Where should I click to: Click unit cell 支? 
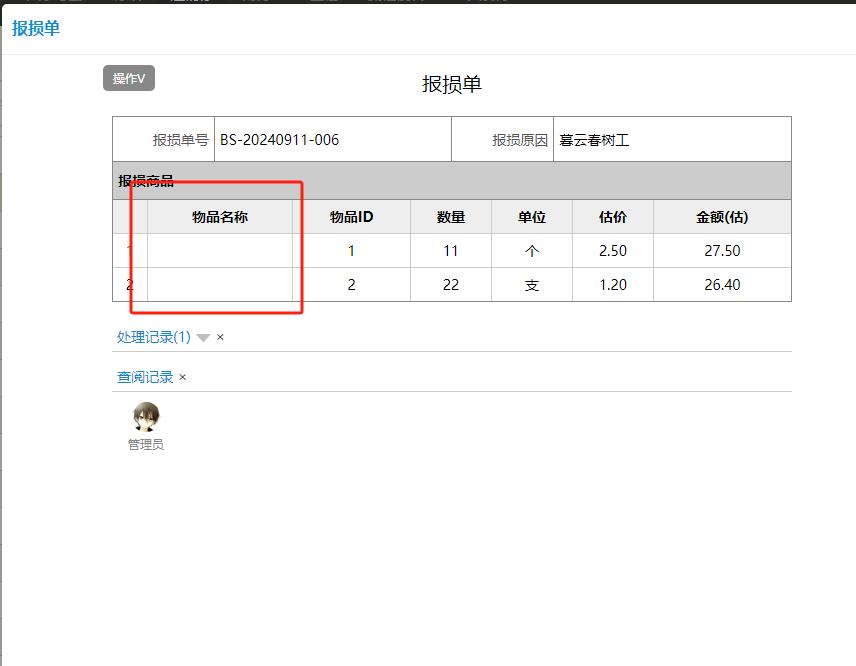pos(532,285)
